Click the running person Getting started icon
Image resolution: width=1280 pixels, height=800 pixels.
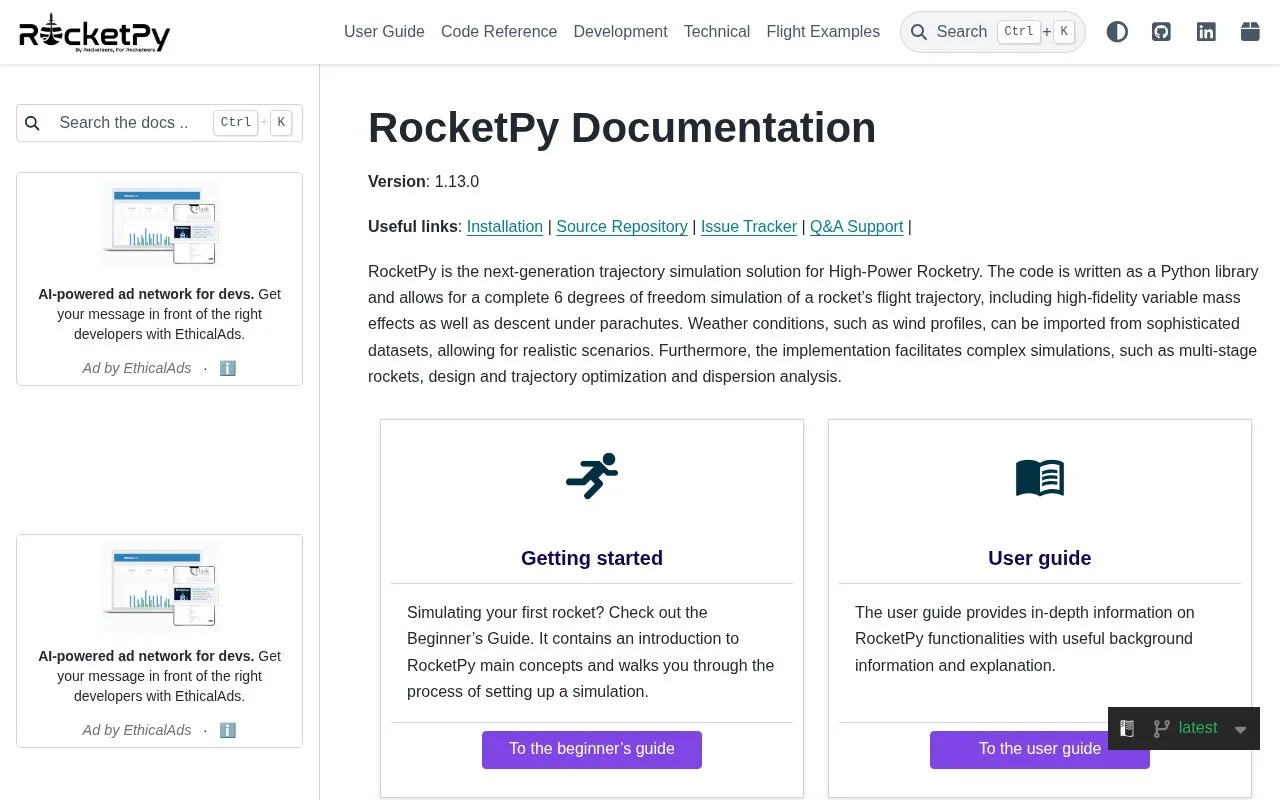[x=592, y=476]
